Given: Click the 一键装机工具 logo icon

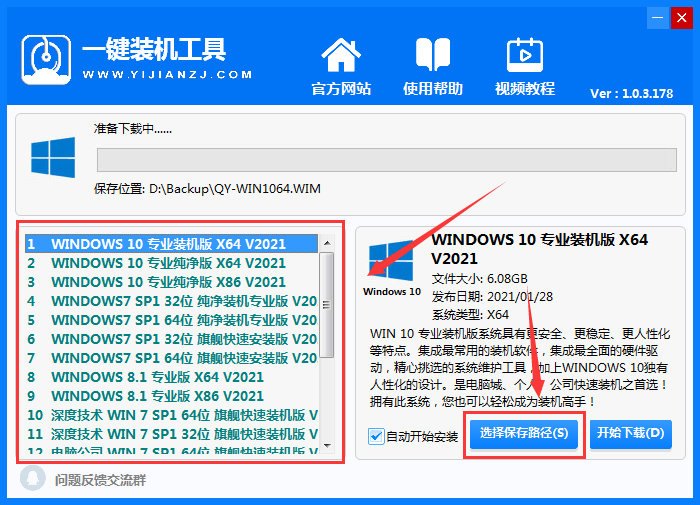Looking at the screenshot, I should (46, 60).
